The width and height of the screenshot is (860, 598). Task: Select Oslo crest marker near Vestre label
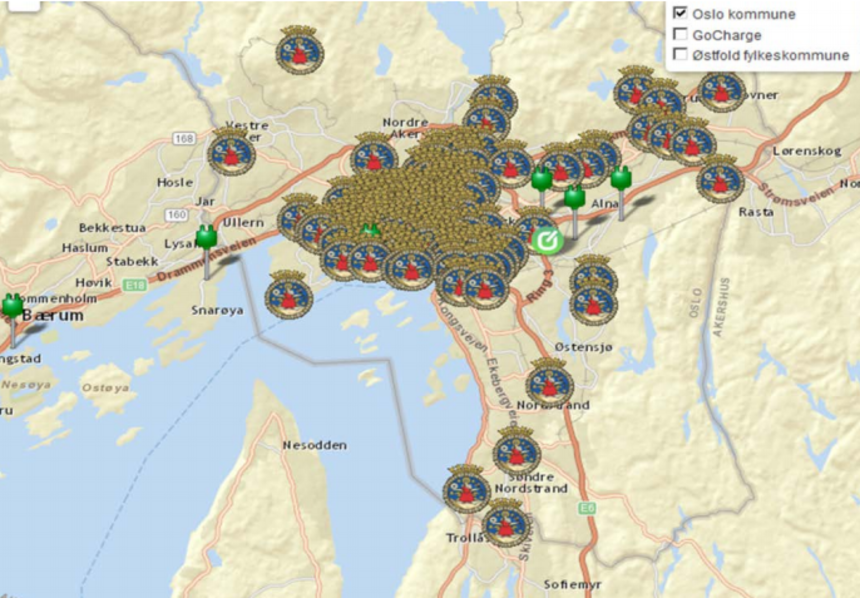point(232,152)
